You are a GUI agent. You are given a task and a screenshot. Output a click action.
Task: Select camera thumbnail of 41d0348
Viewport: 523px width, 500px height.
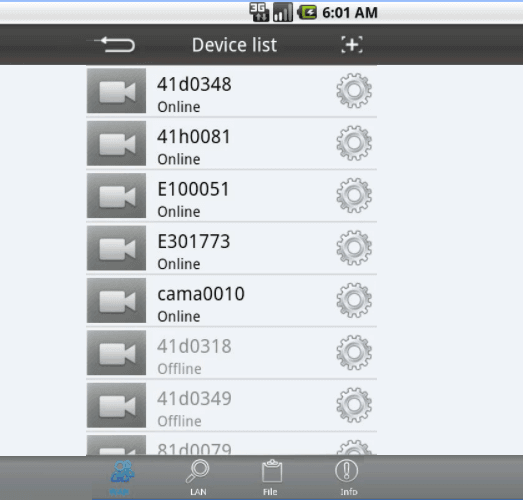[116, 91]
